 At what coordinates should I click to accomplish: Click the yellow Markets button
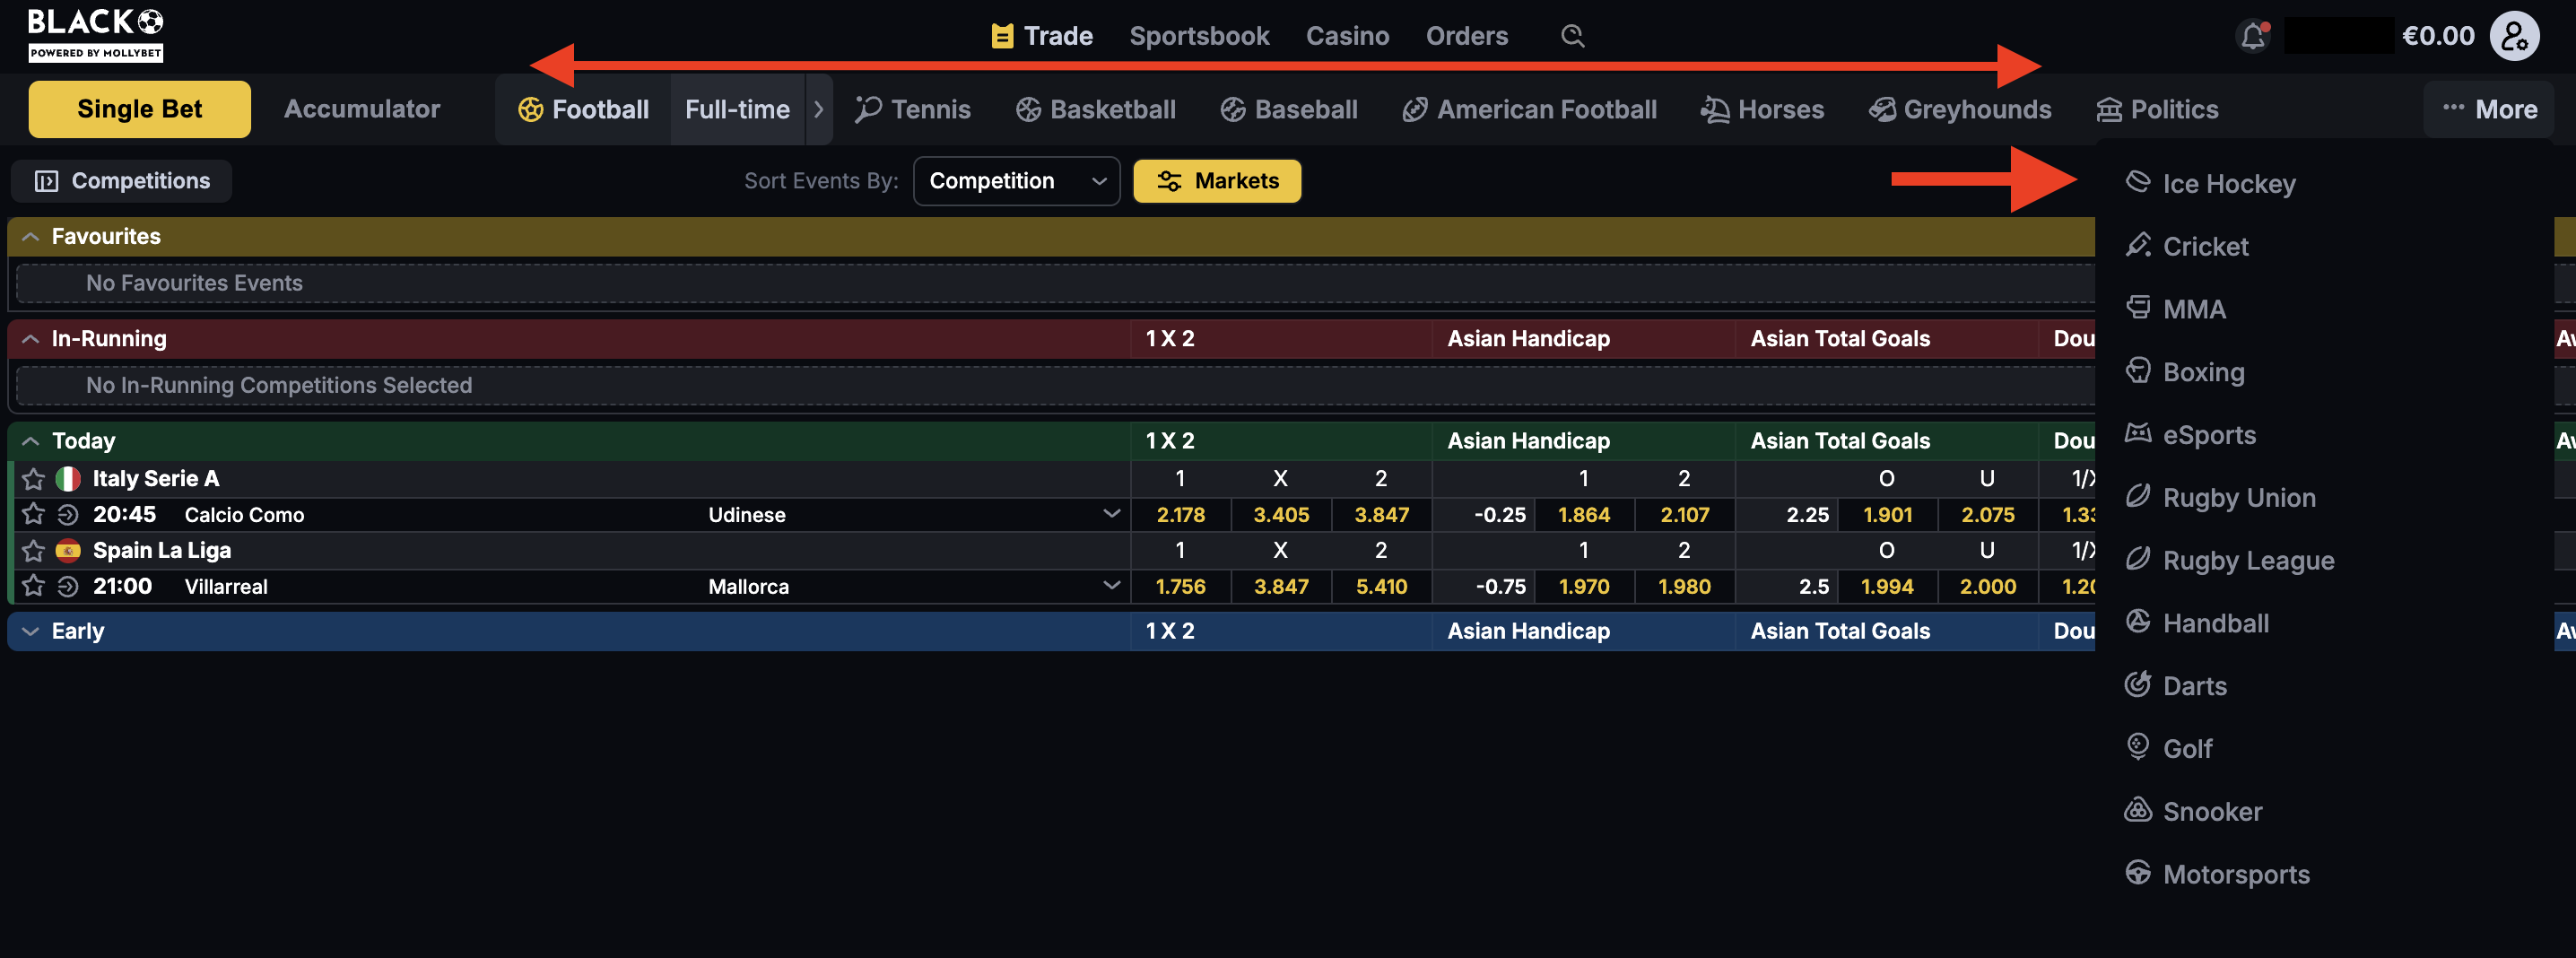1216,181
